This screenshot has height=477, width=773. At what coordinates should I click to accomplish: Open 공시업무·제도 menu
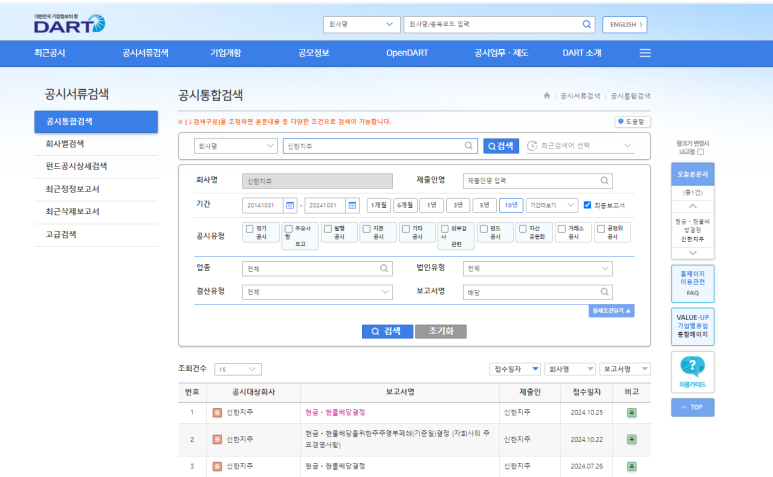click(501, 53)
